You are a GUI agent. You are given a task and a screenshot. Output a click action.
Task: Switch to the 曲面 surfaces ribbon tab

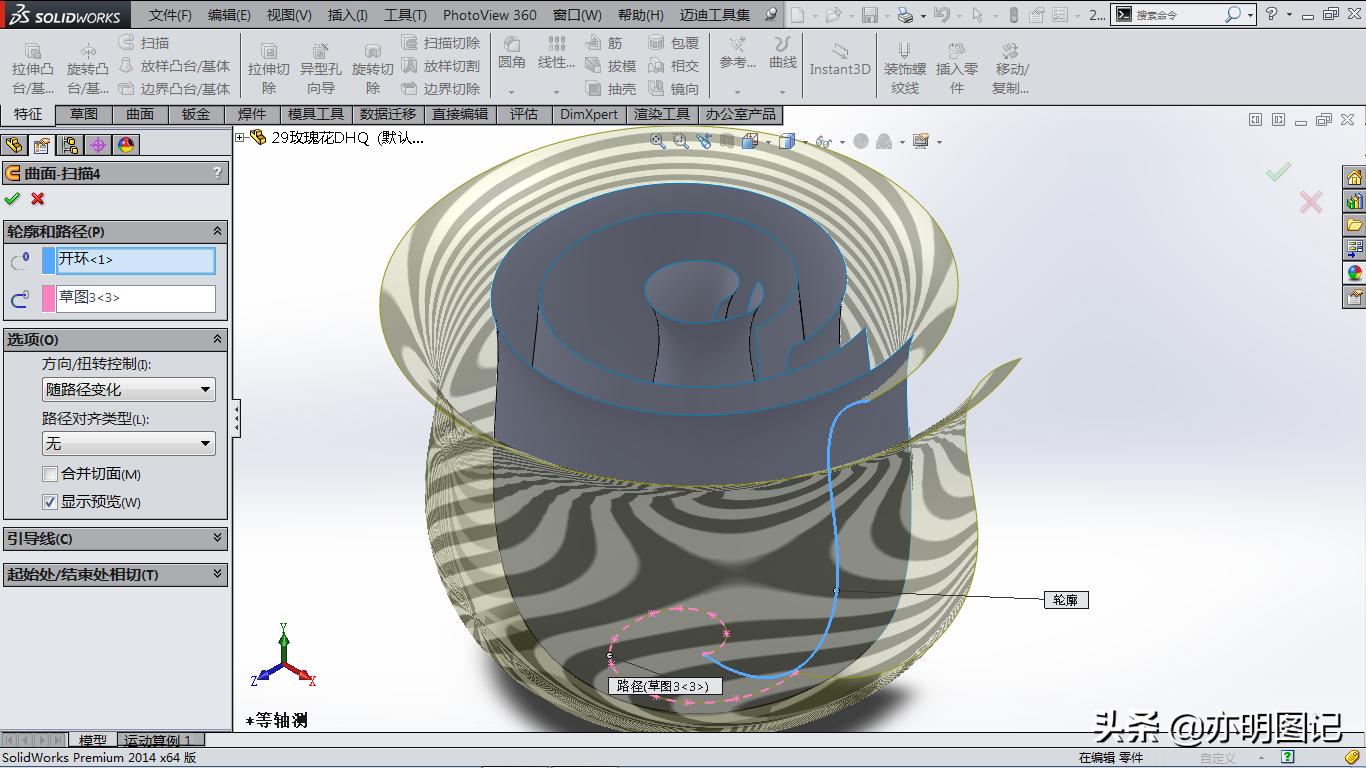pyautogui.click(x=139, y=114)
